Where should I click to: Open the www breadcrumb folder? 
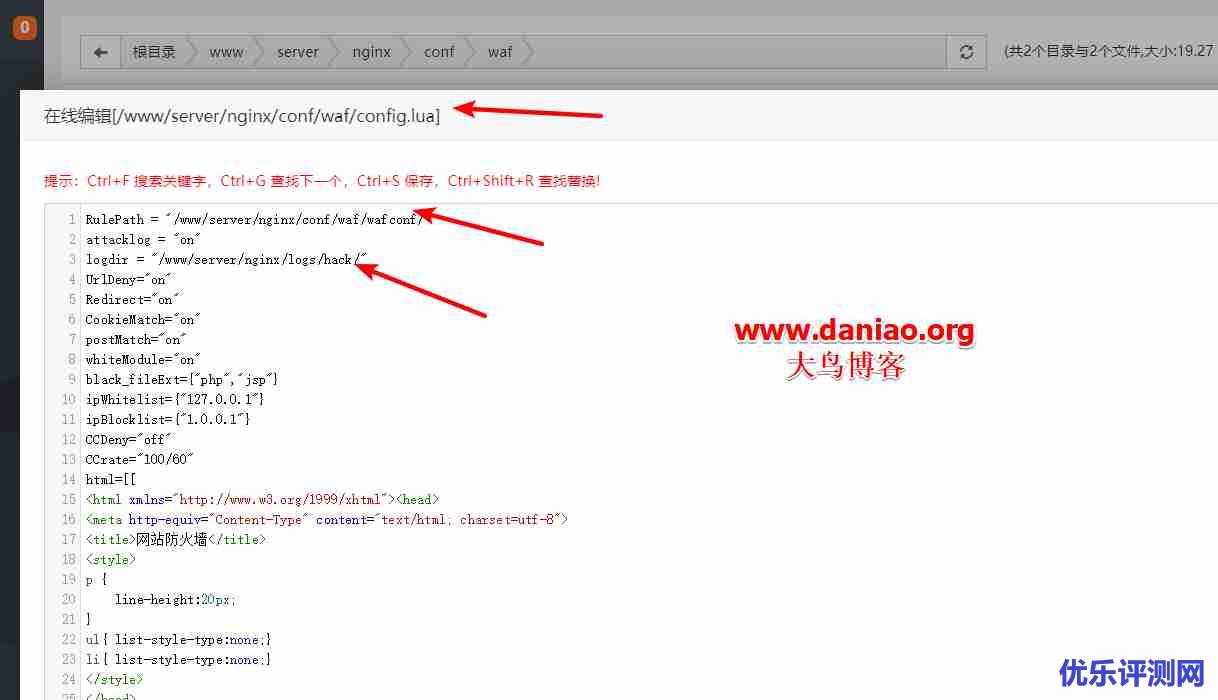pyautogui.click(x=226, y=52)
